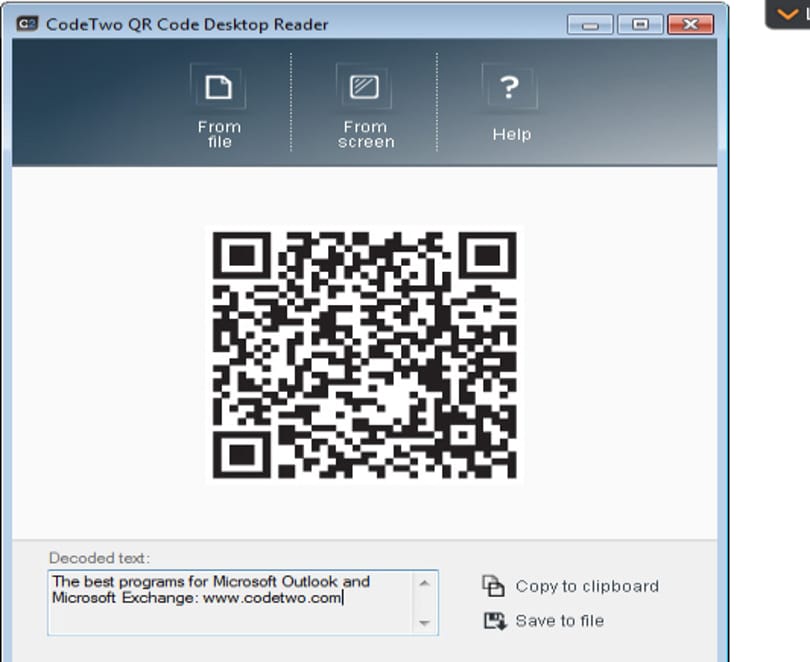Click the "Copy to clipboard" link text
The height and width of the screenshot is (662, 810).
click(x=587, y=586)
